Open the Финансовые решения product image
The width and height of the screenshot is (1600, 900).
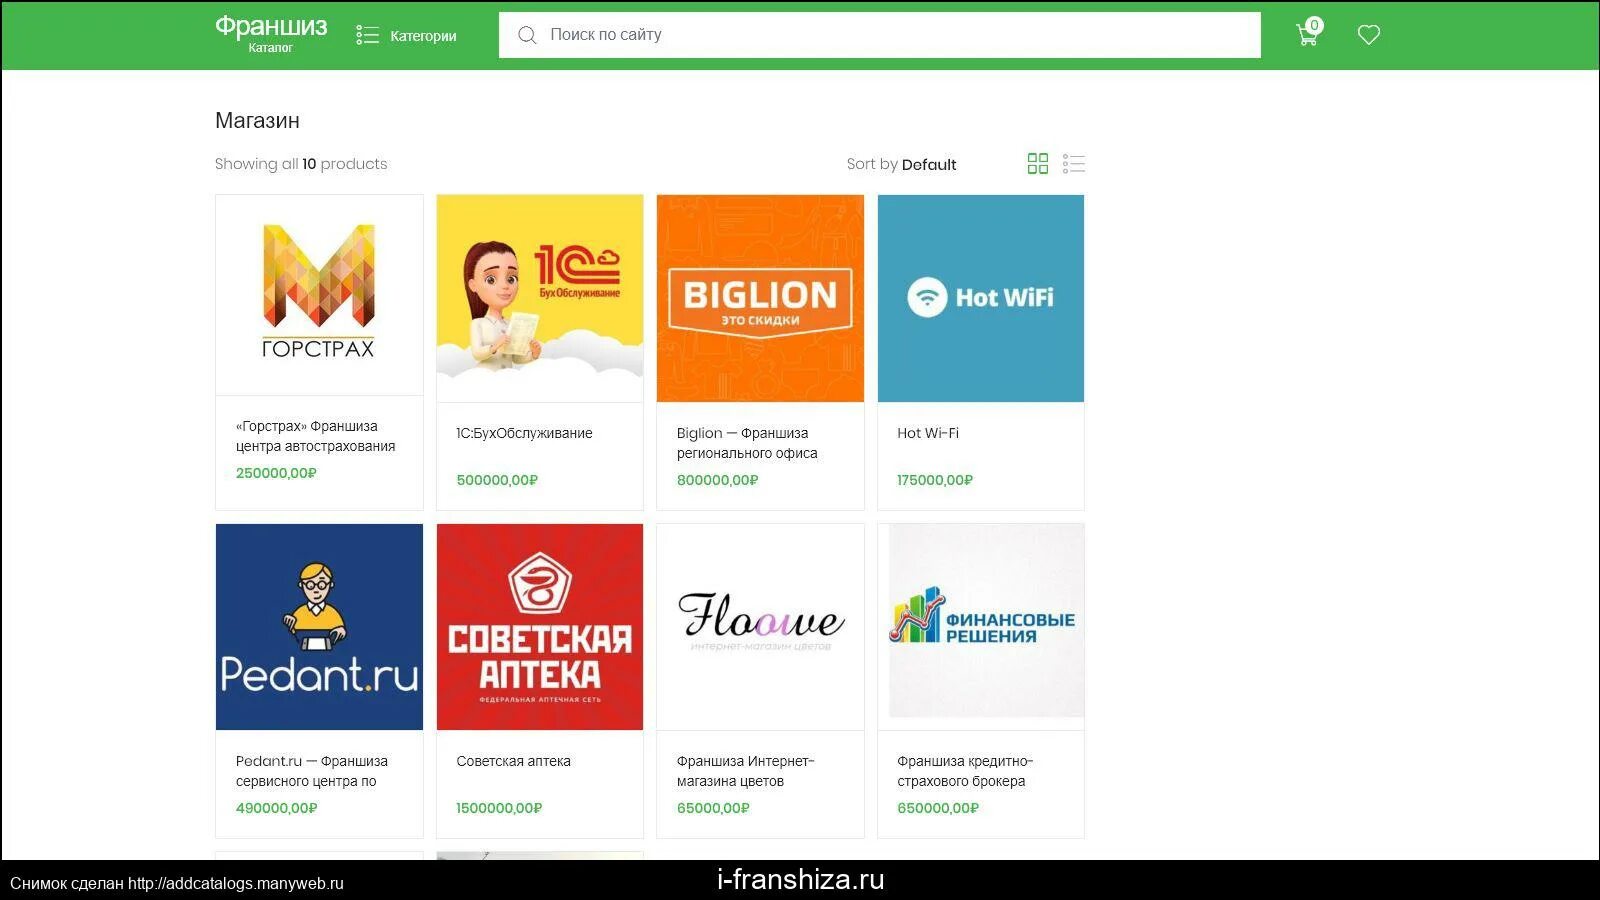981,627
